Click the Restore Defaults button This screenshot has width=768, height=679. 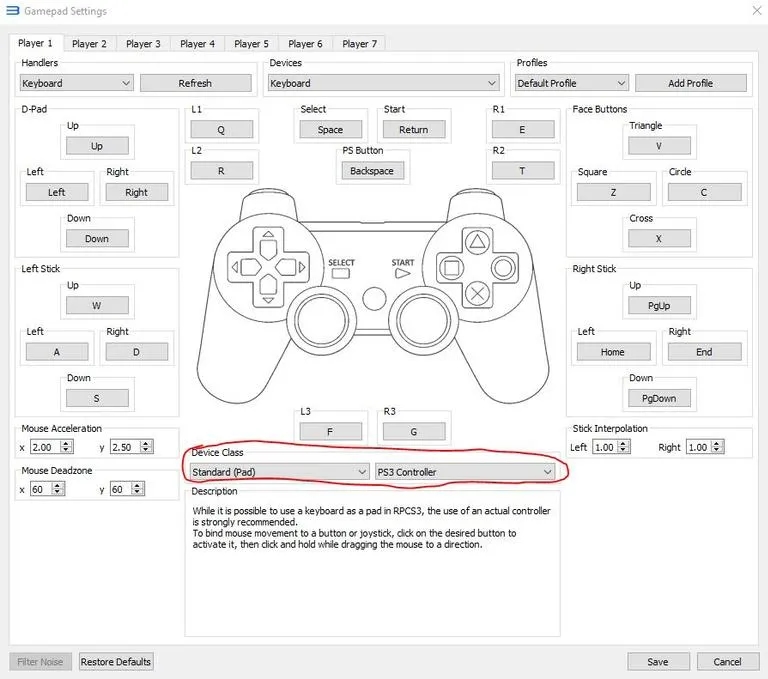point(116,661)
